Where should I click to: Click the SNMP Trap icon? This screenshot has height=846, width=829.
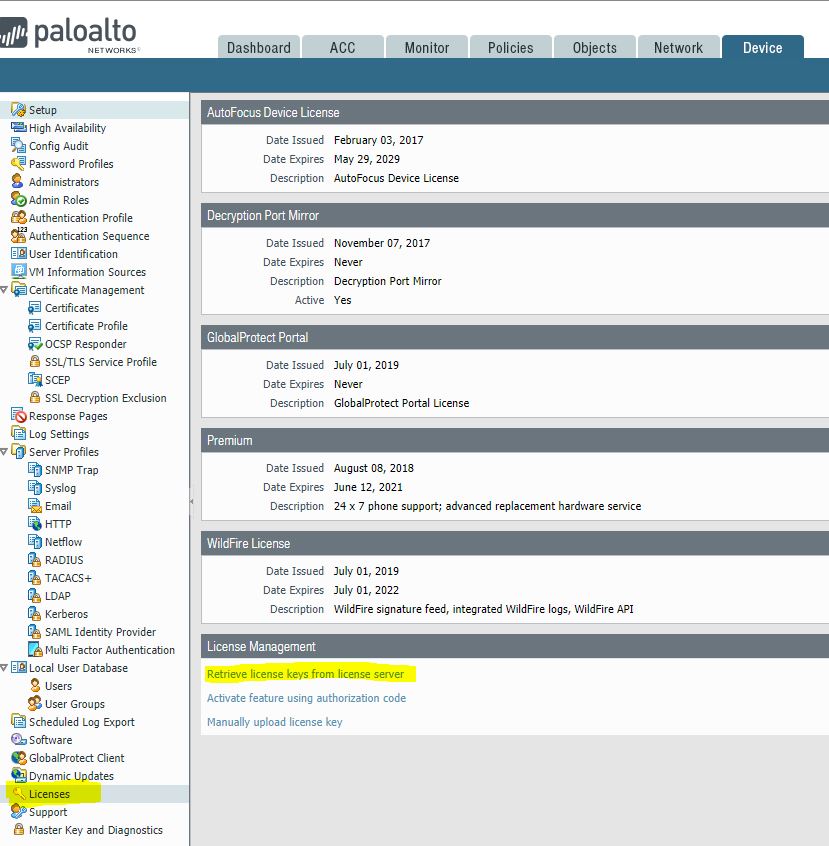pos(35,469)
